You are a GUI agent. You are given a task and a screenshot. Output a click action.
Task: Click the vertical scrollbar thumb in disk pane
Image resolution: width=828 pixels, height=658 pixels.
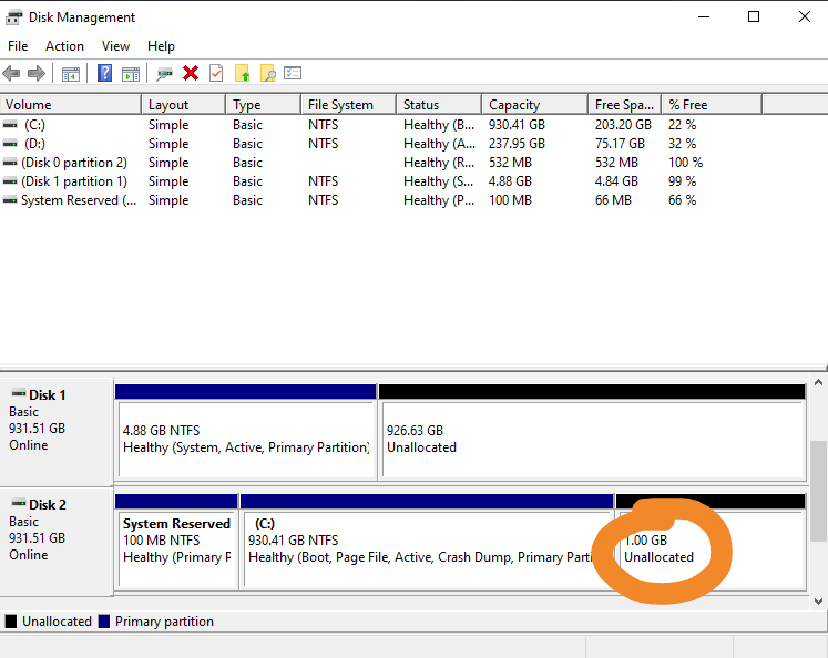coord(818,491)
